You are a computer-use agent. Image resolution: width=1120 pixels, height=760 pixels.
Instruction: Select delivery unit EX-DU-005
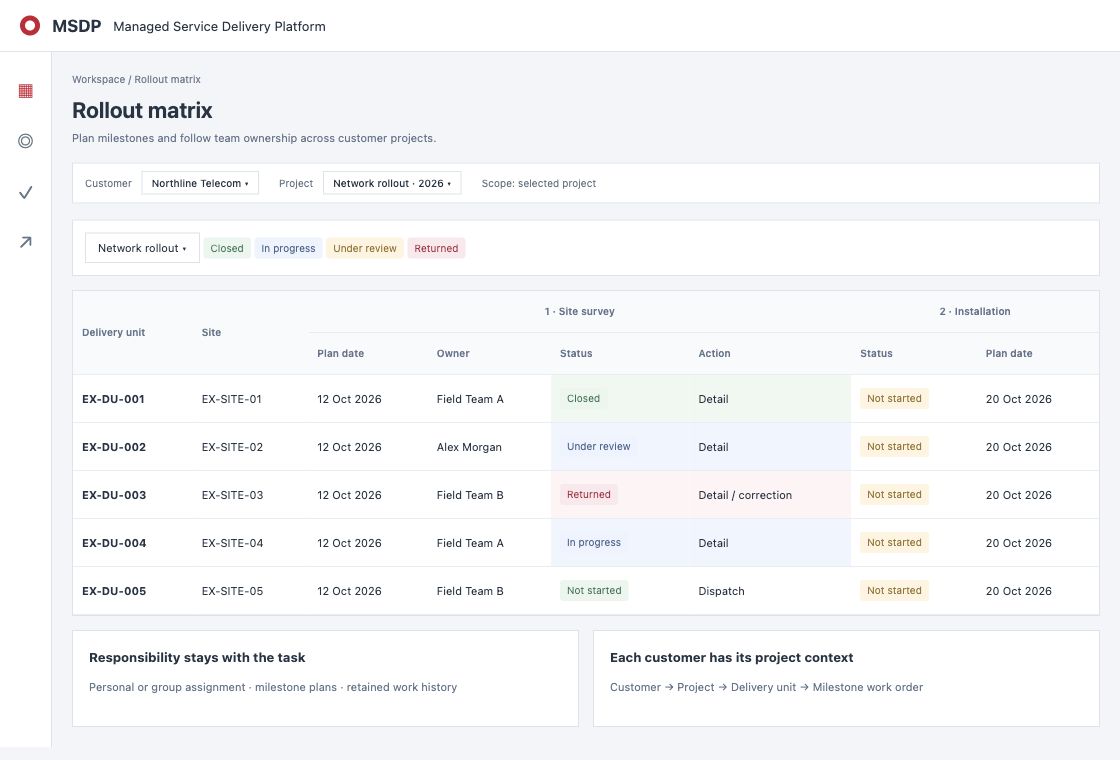pyautogui.click(x=114, y=591)
